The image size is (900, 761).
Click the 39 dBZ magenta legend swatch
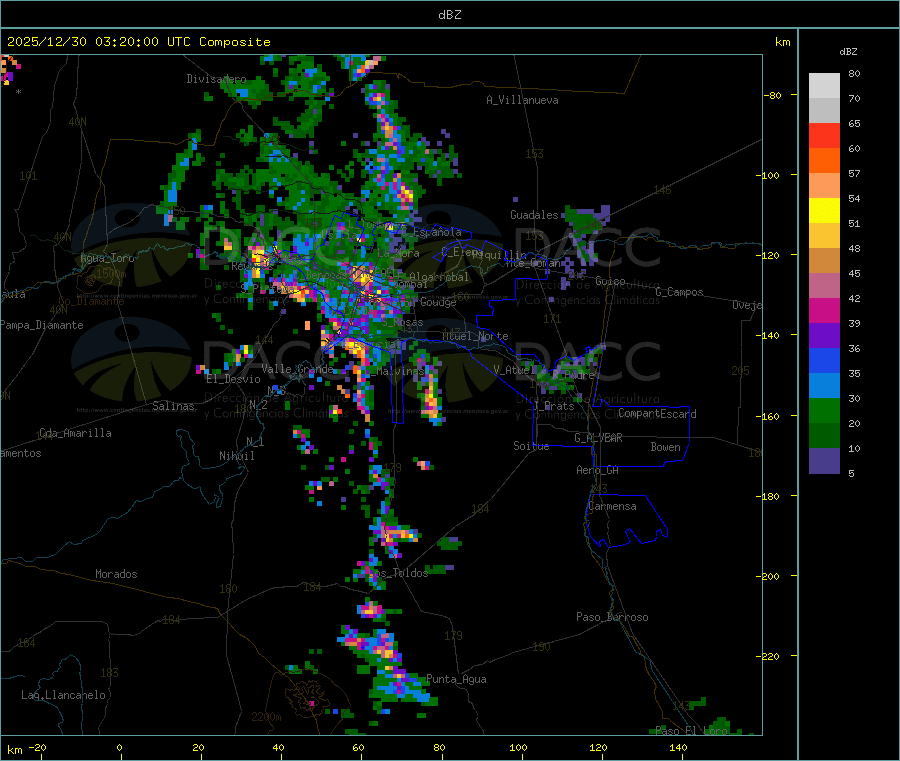(824, 310)
